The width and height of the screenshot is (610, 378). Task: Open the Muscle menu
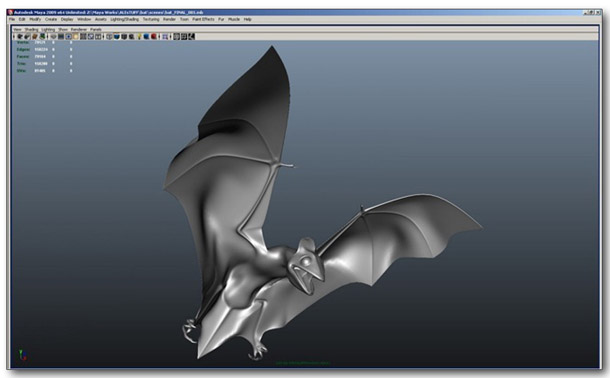pyautogui.click(x=234, y=19)
